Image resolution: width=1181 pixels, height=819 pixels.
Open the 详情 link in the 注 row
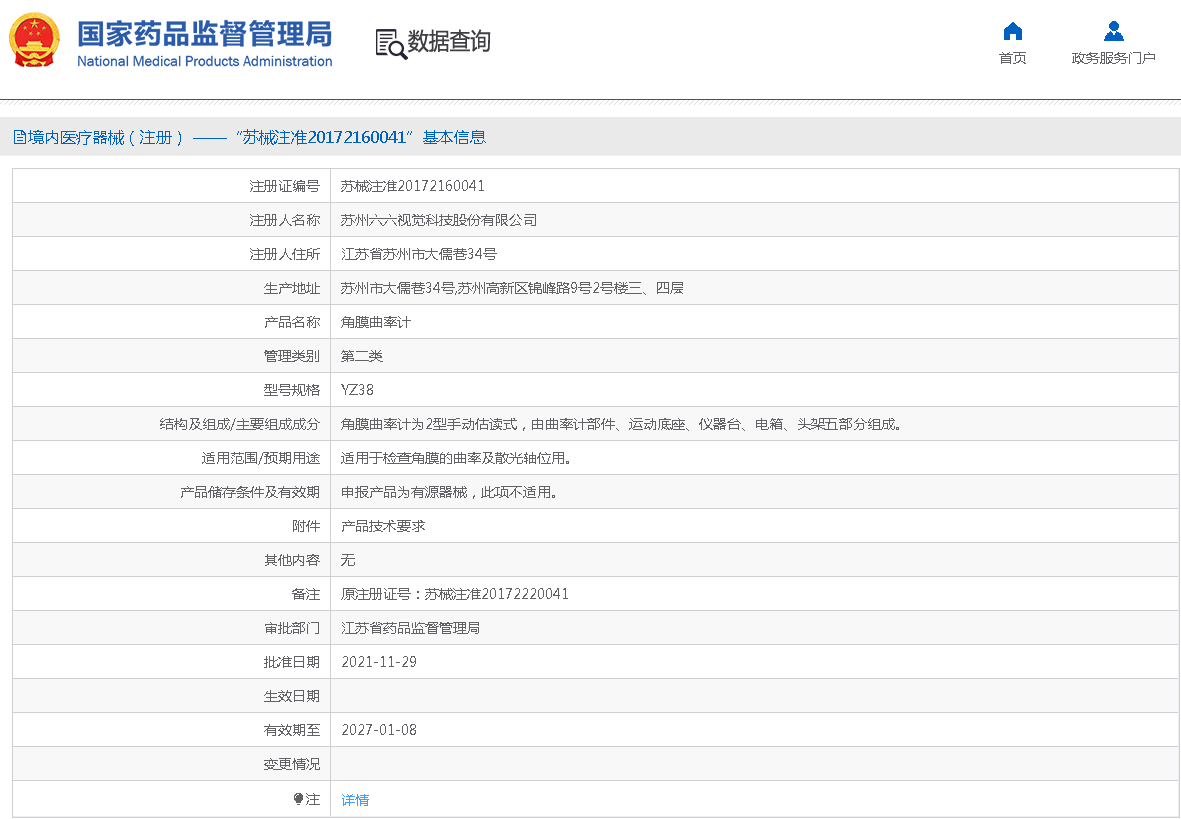355,800
